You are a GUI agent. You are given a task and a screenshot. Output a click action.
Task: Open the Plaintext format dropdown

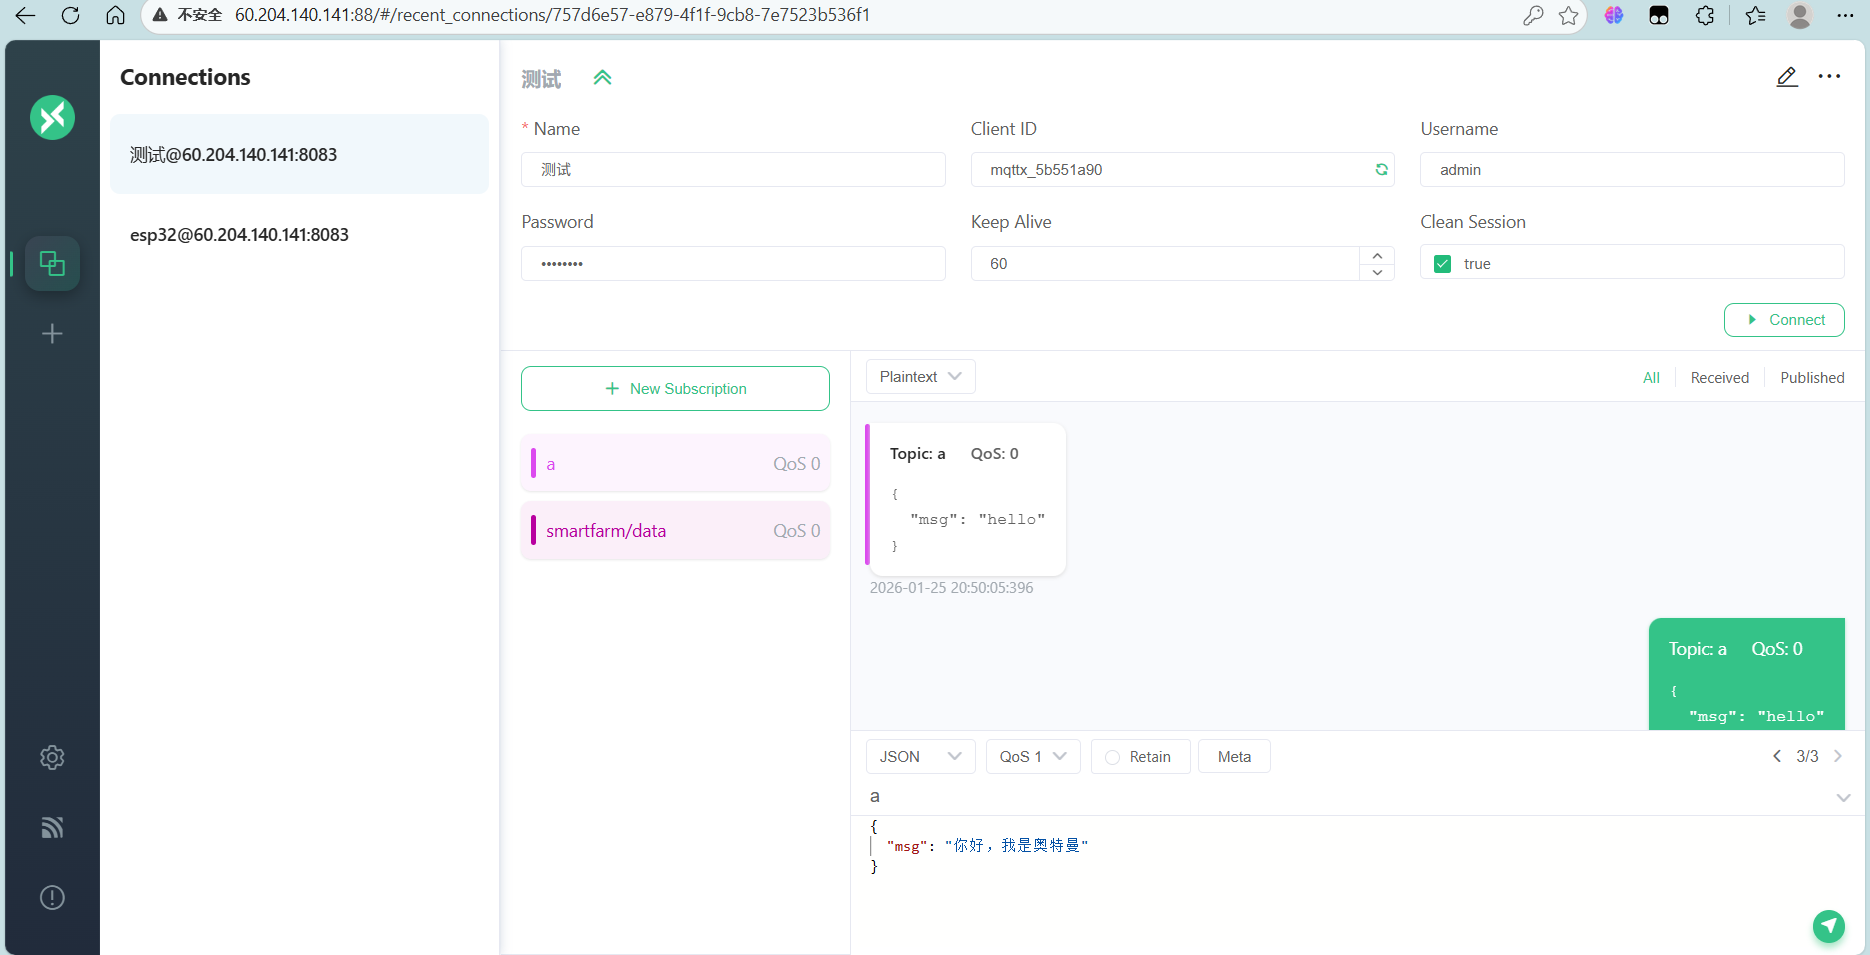click(x=920, y=377)
